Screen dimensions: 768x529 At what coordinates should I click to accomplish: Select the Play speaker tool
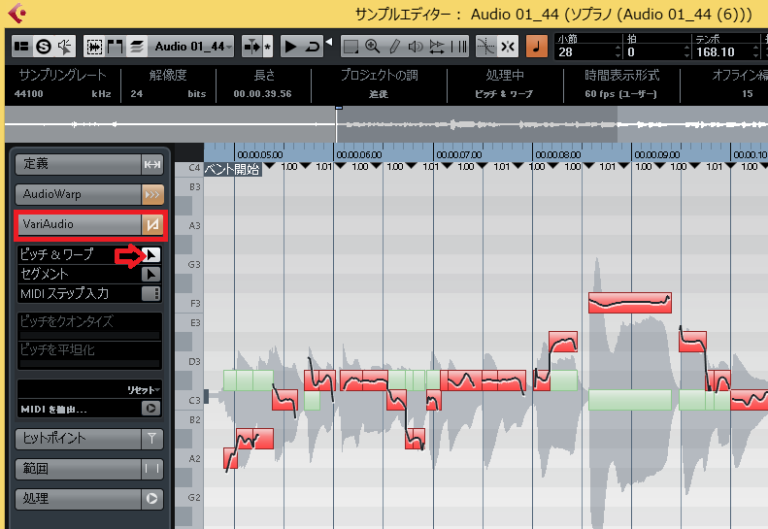point(415,47)
